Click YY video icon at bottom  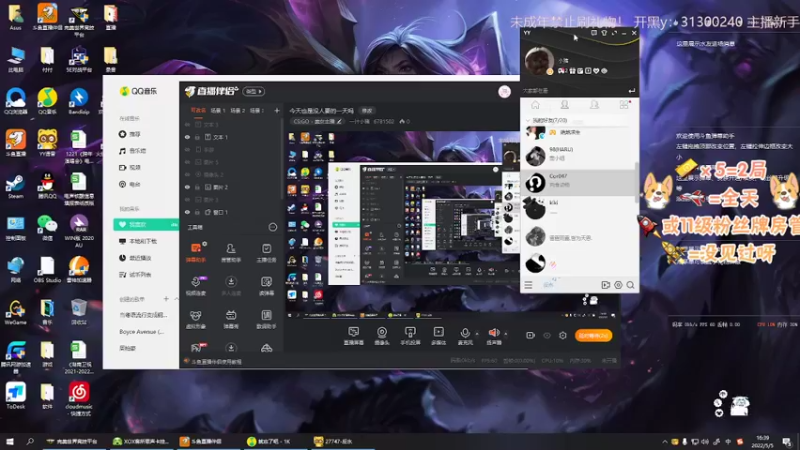tap(605, 285)
